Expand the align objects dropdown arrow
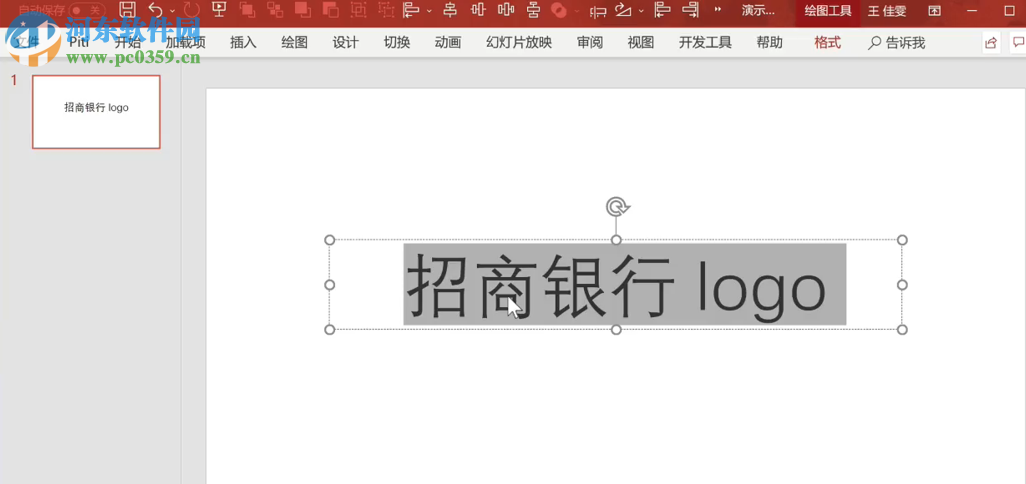1026x484 pixels. pyautogui.click(x=429, y=10)
